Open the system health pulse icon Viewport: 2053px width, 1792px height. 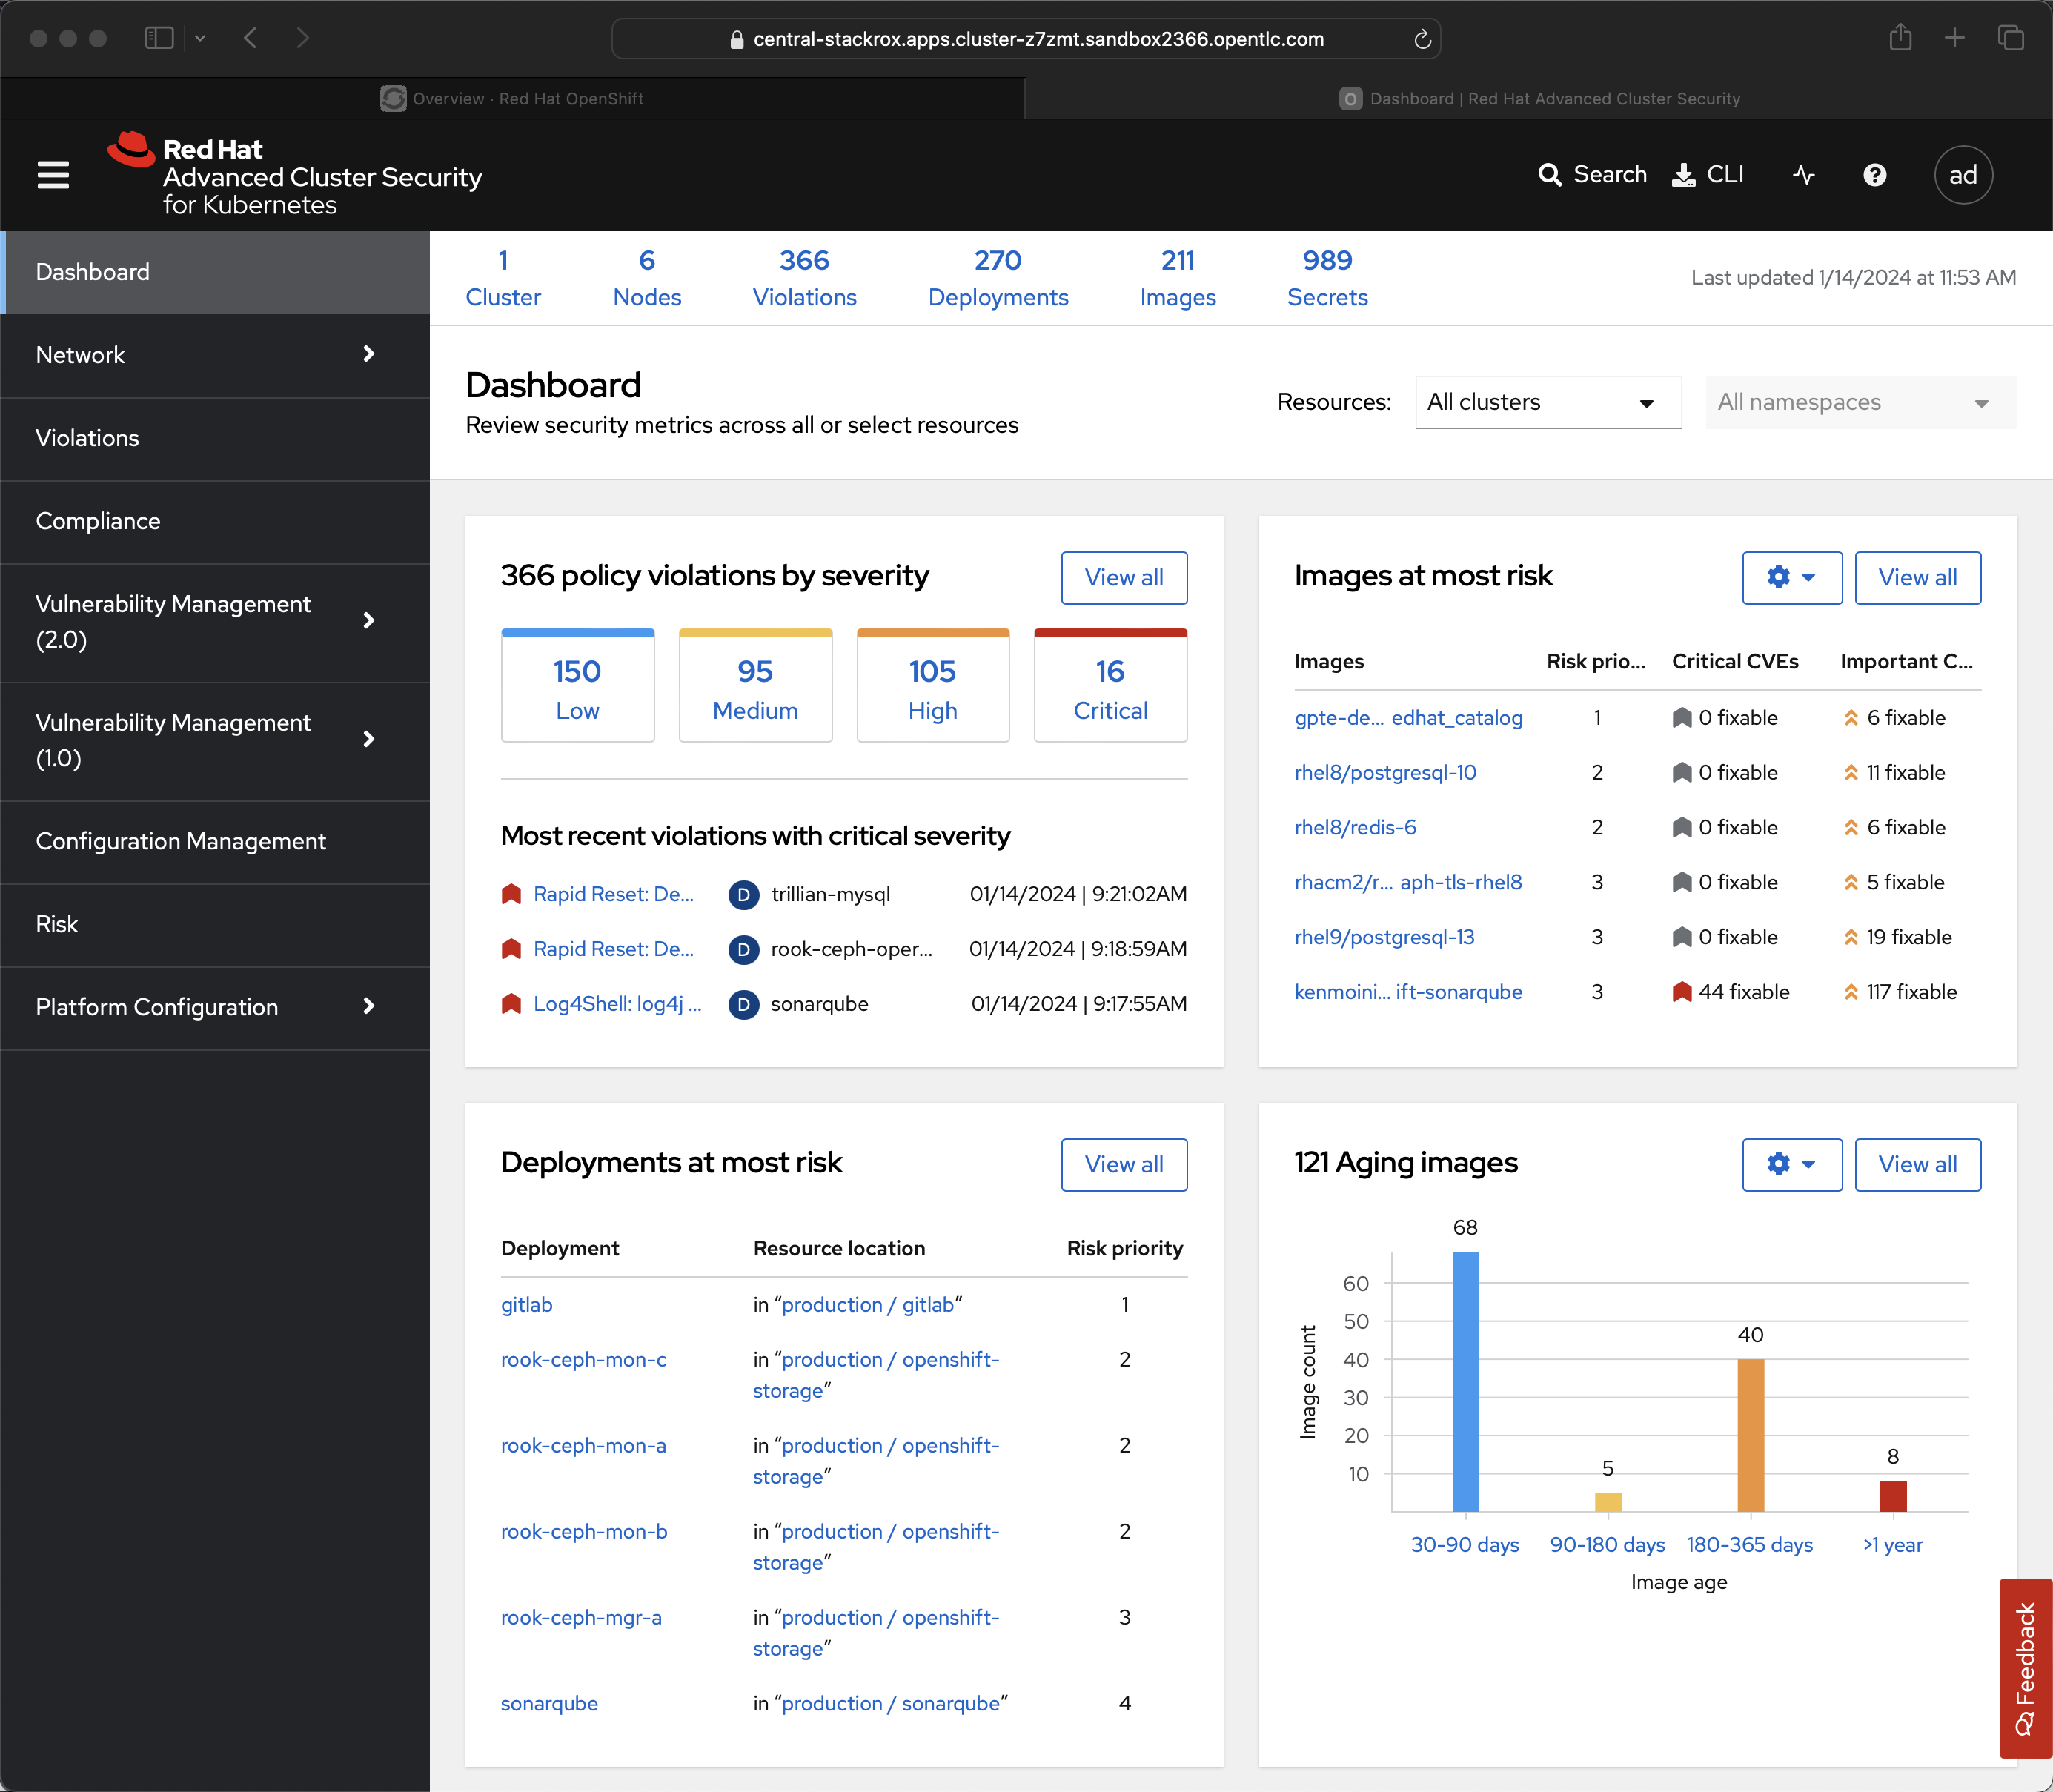click(1804, 175)
